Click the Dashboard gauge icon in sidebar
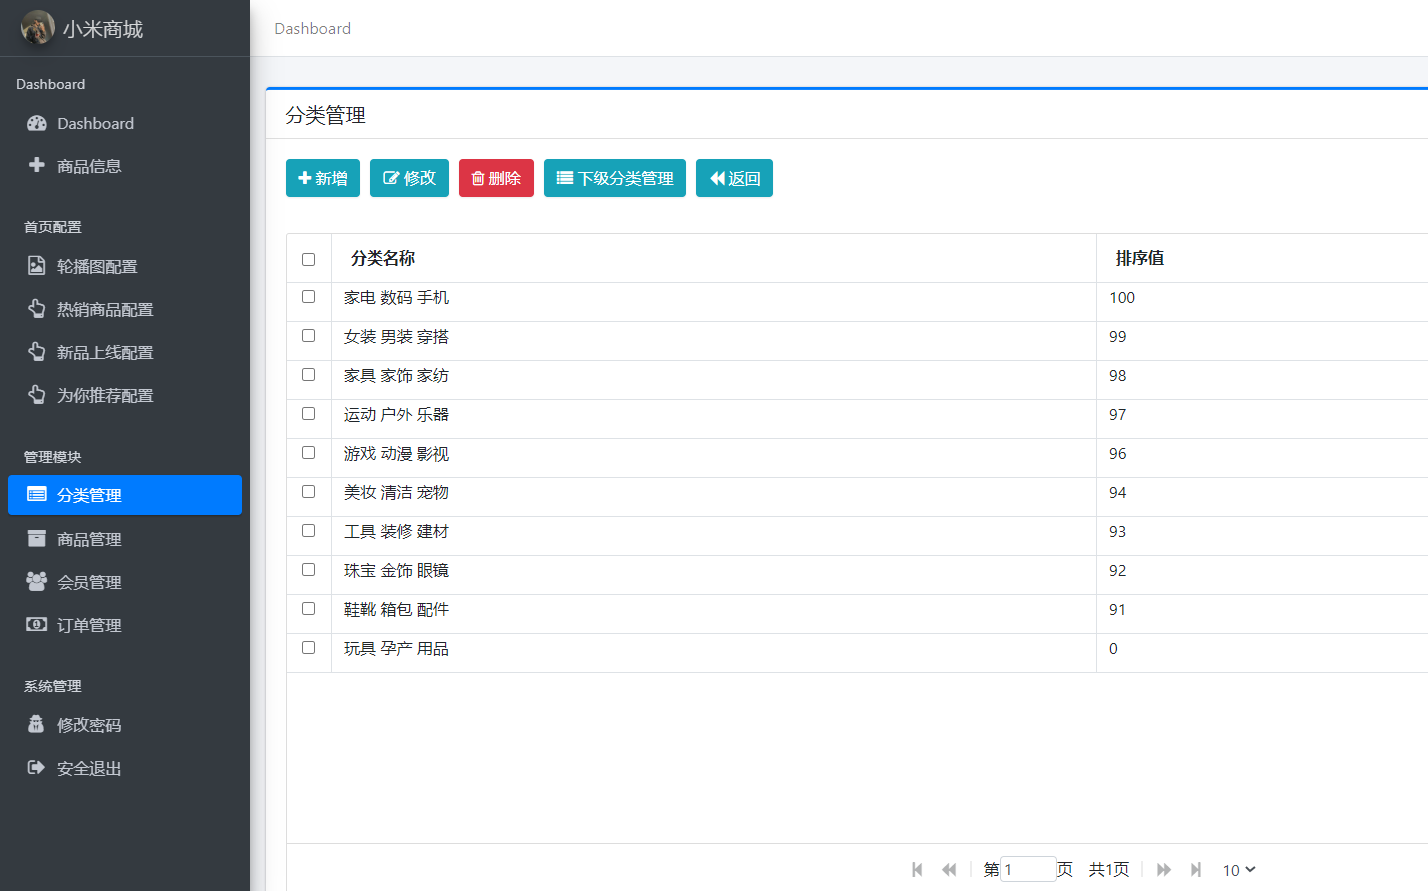This screenshot has width=1428, height=891. (37, 123)
